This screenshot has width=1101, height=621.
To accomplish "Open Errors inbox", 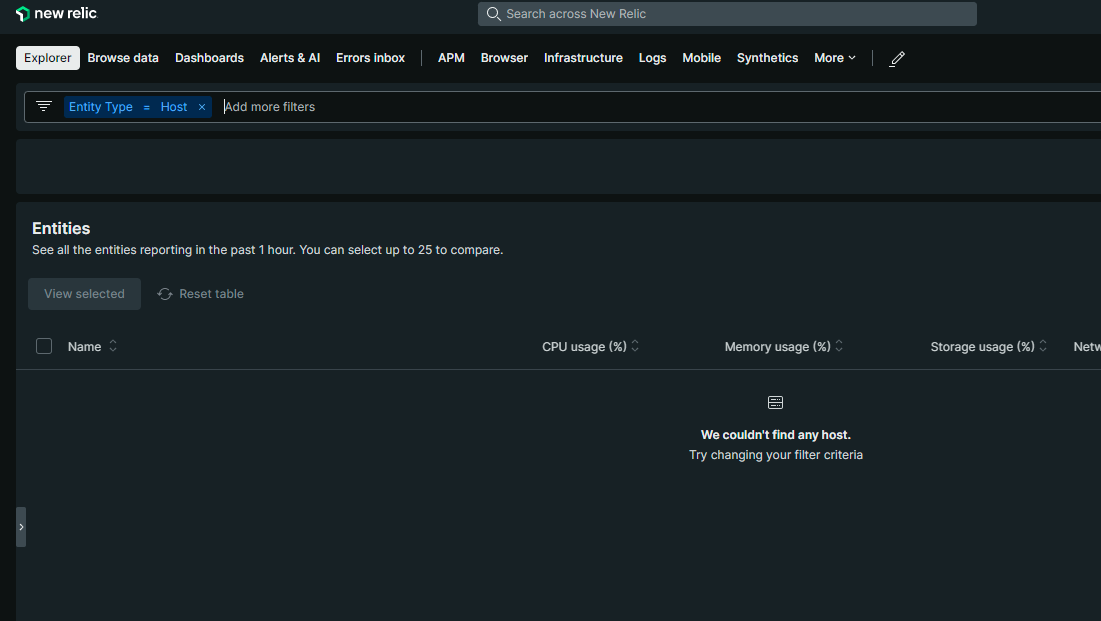I will [370, 58].
